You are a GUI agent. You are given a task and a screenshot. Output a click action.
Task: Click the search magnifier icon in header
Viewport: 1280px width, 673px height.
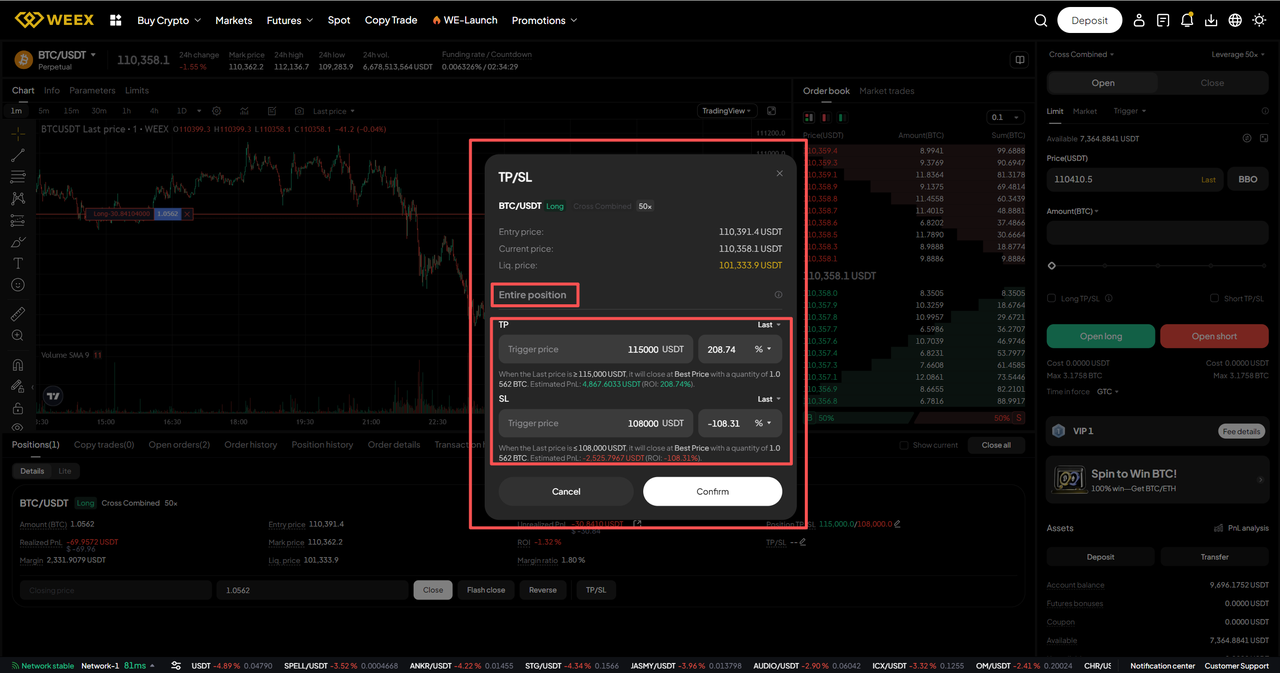point(1041,20)
